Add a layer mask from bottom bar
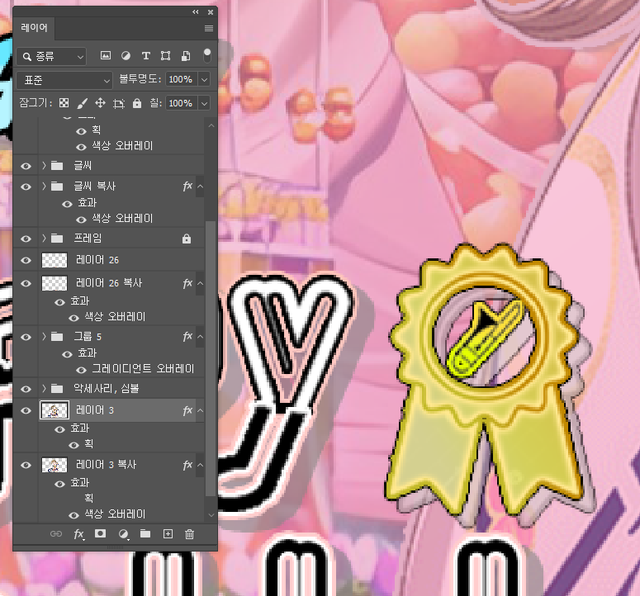The width and height of the screenshot is (640, 596). pos(100,534)
